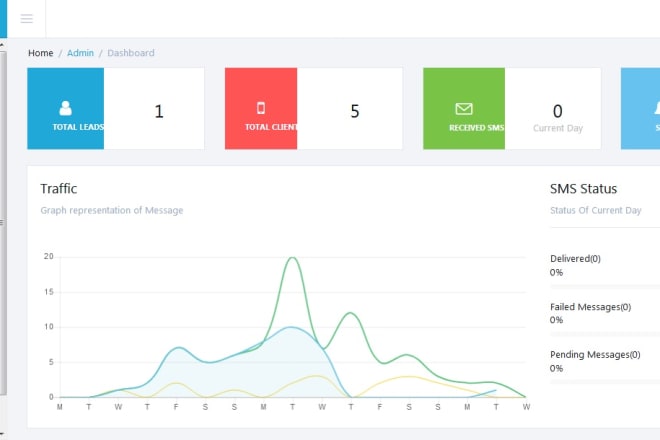Click the y-axis label 10
660x440 pixels.
pos(49,327)
